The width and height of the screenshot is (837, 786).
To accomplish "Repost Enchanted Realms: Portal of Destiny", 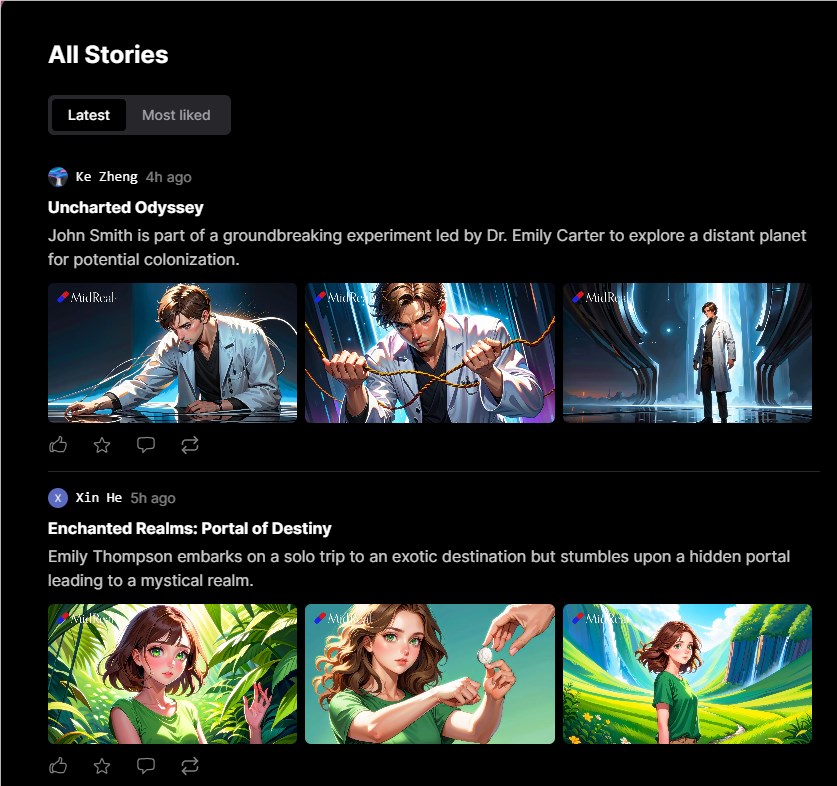I will click(190, 766).
